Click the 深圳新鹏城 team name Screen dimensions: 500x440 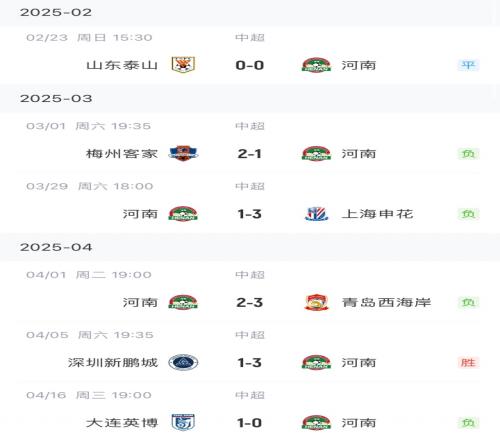point(113,363)
